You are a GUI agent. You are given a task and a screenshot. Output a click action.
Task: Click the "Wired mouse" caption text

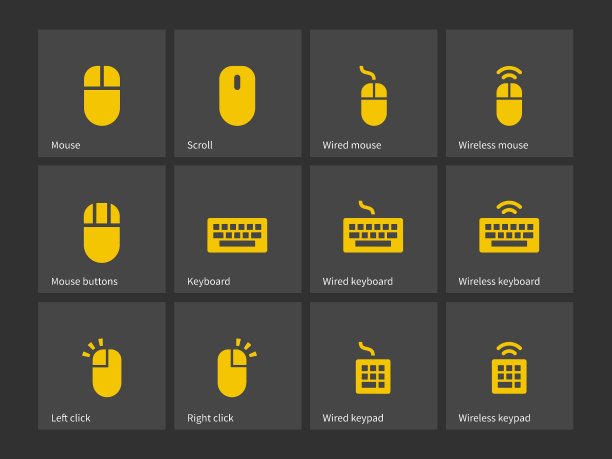352,145
